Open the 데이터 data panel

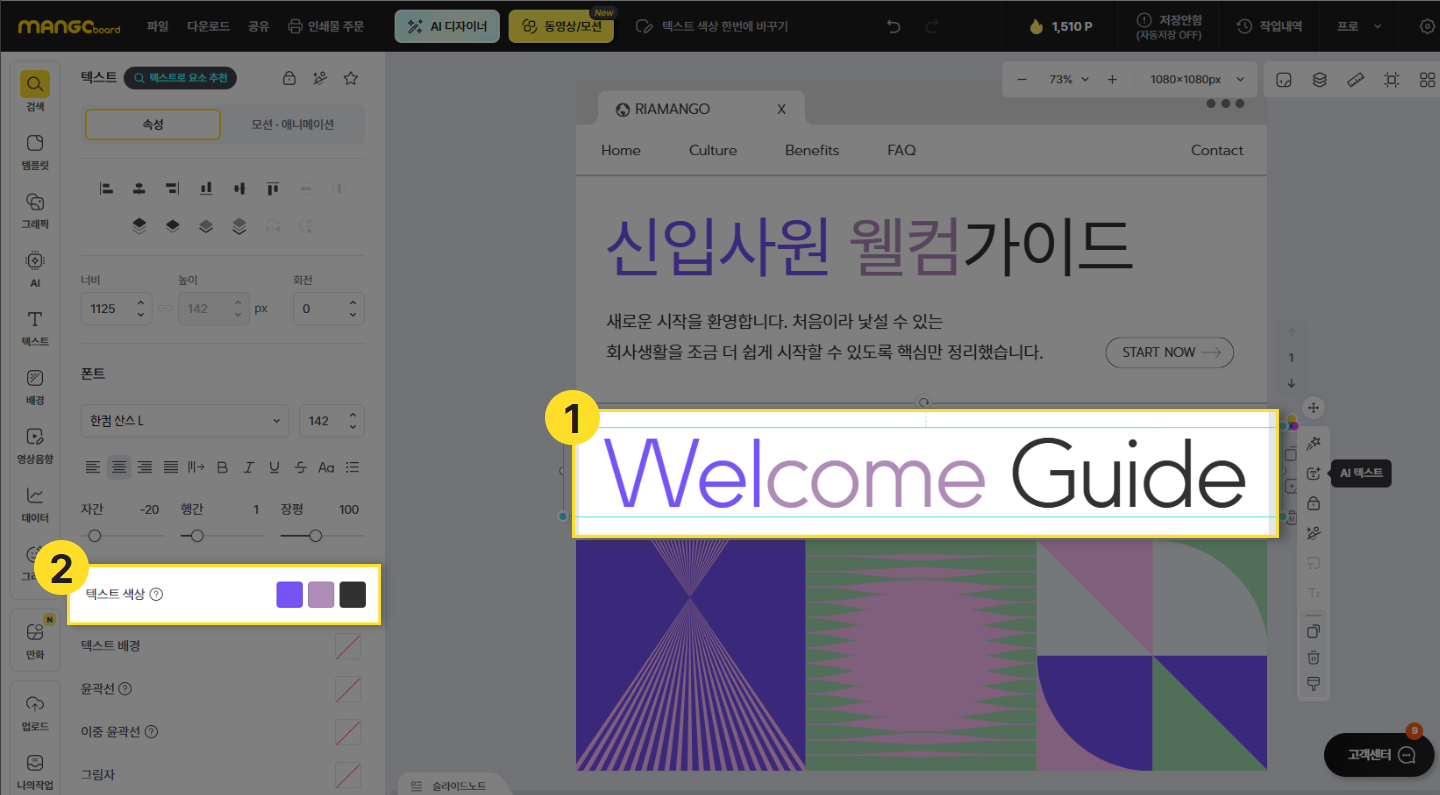35,504
